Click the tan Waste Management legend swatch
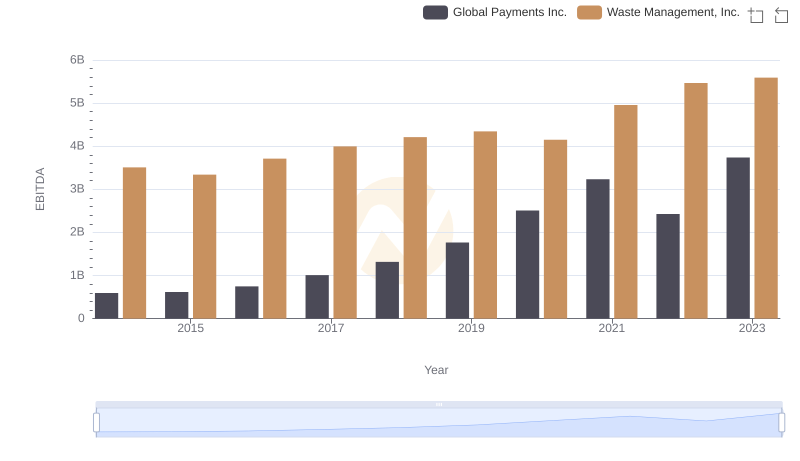The image size is (800, 461). [590, 12]
